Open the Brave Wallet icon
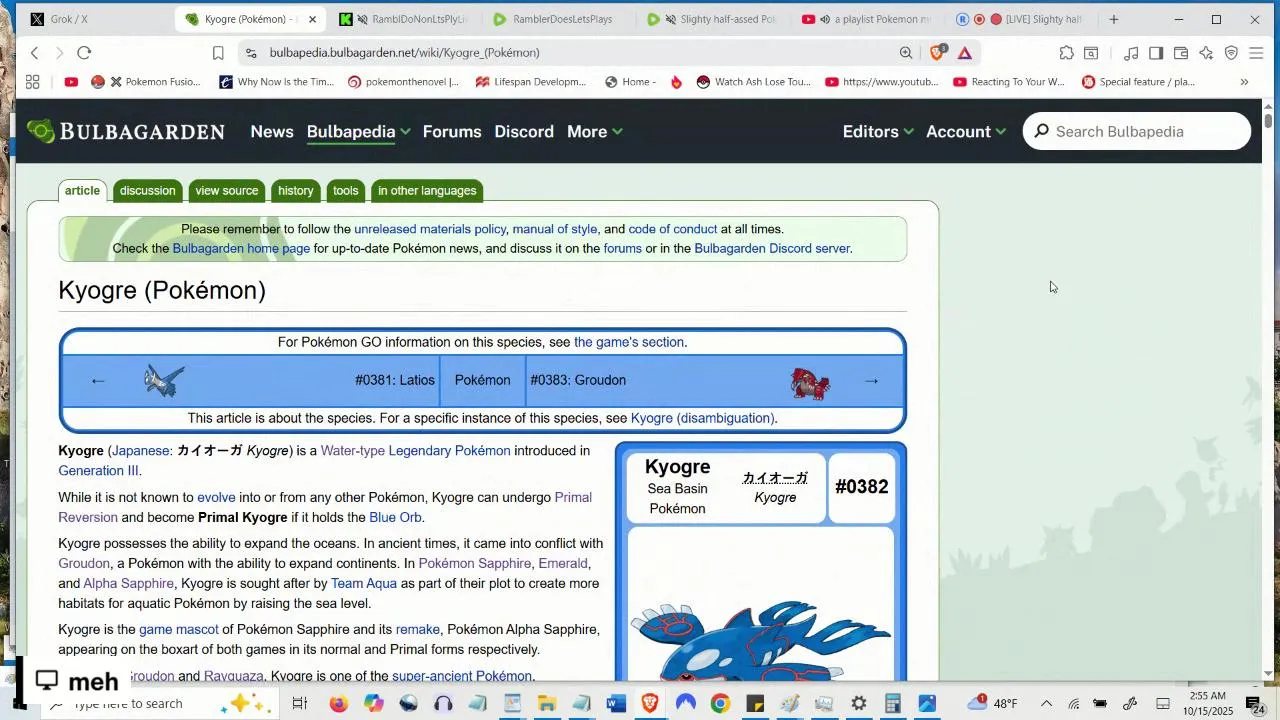This screenshot has width=1280, height=720. pos(1181,53)
